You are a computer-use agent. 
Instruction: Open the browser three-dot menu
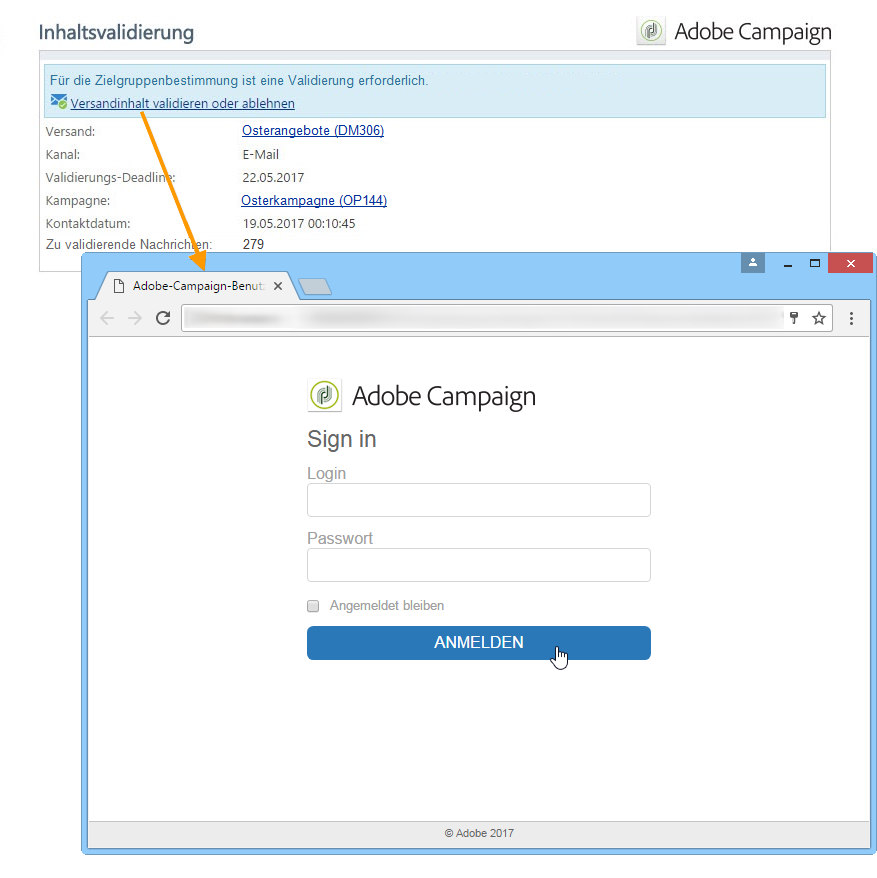point(851,319)
